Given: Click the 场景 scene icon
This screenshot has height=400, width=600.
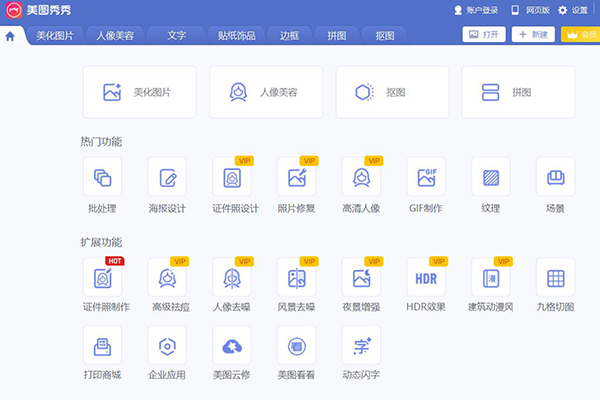Looking at the screenshot, I should [555, 178].
